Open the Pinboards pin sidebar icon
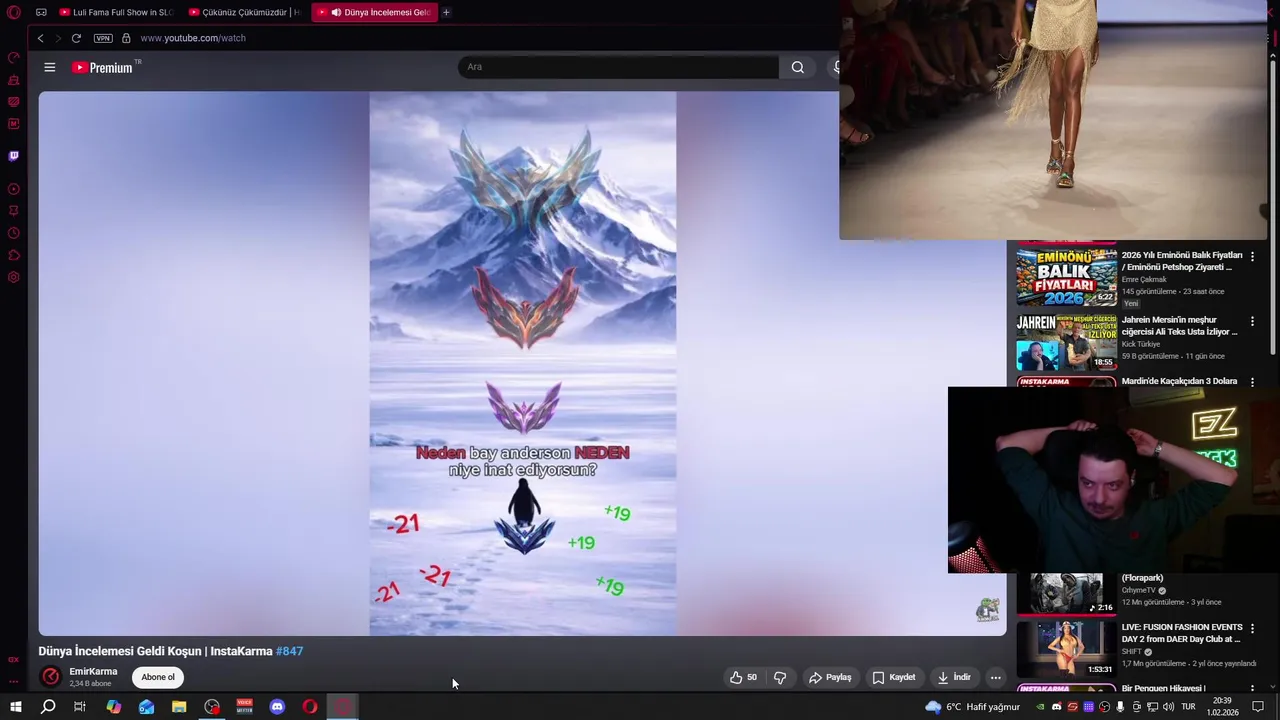Image resolution: width=1280 pixels, height=720 pixels. 14,211
